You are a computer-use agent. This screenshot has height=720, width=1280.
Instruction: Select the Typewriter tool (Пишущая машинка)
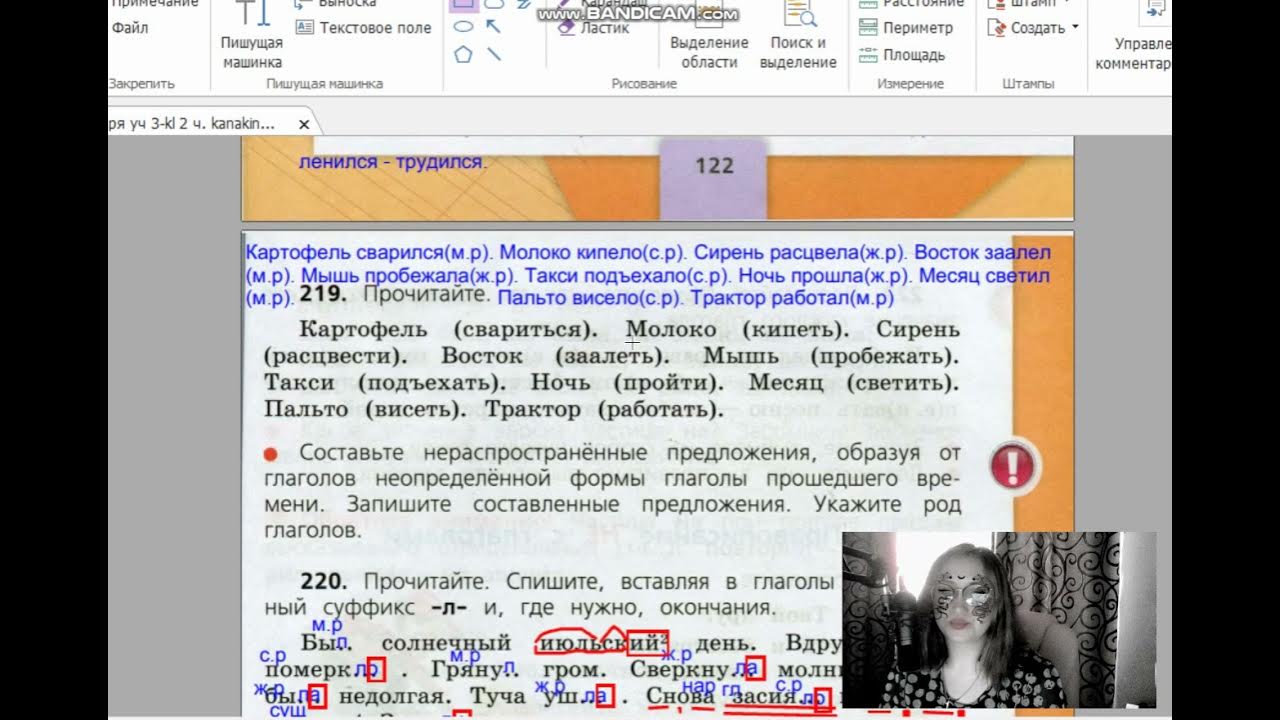[251, 35]
